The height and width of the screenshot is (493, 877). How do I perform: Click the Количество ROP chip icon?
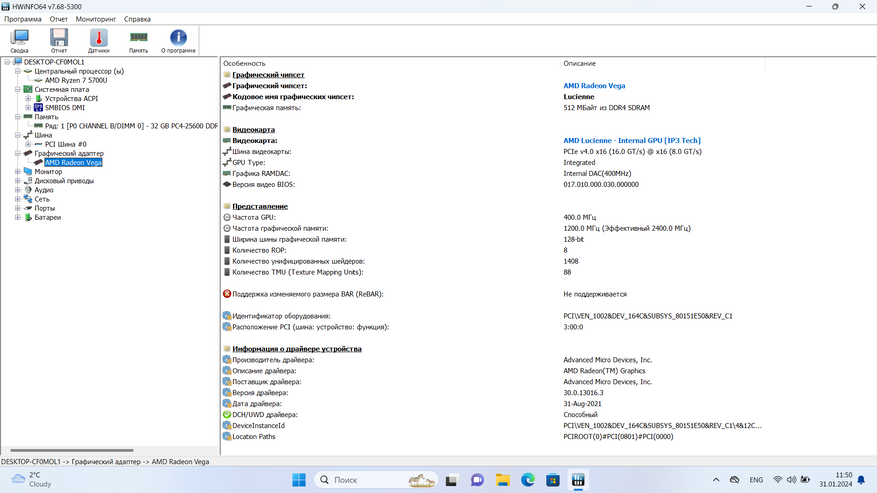[x=227, y=250]
